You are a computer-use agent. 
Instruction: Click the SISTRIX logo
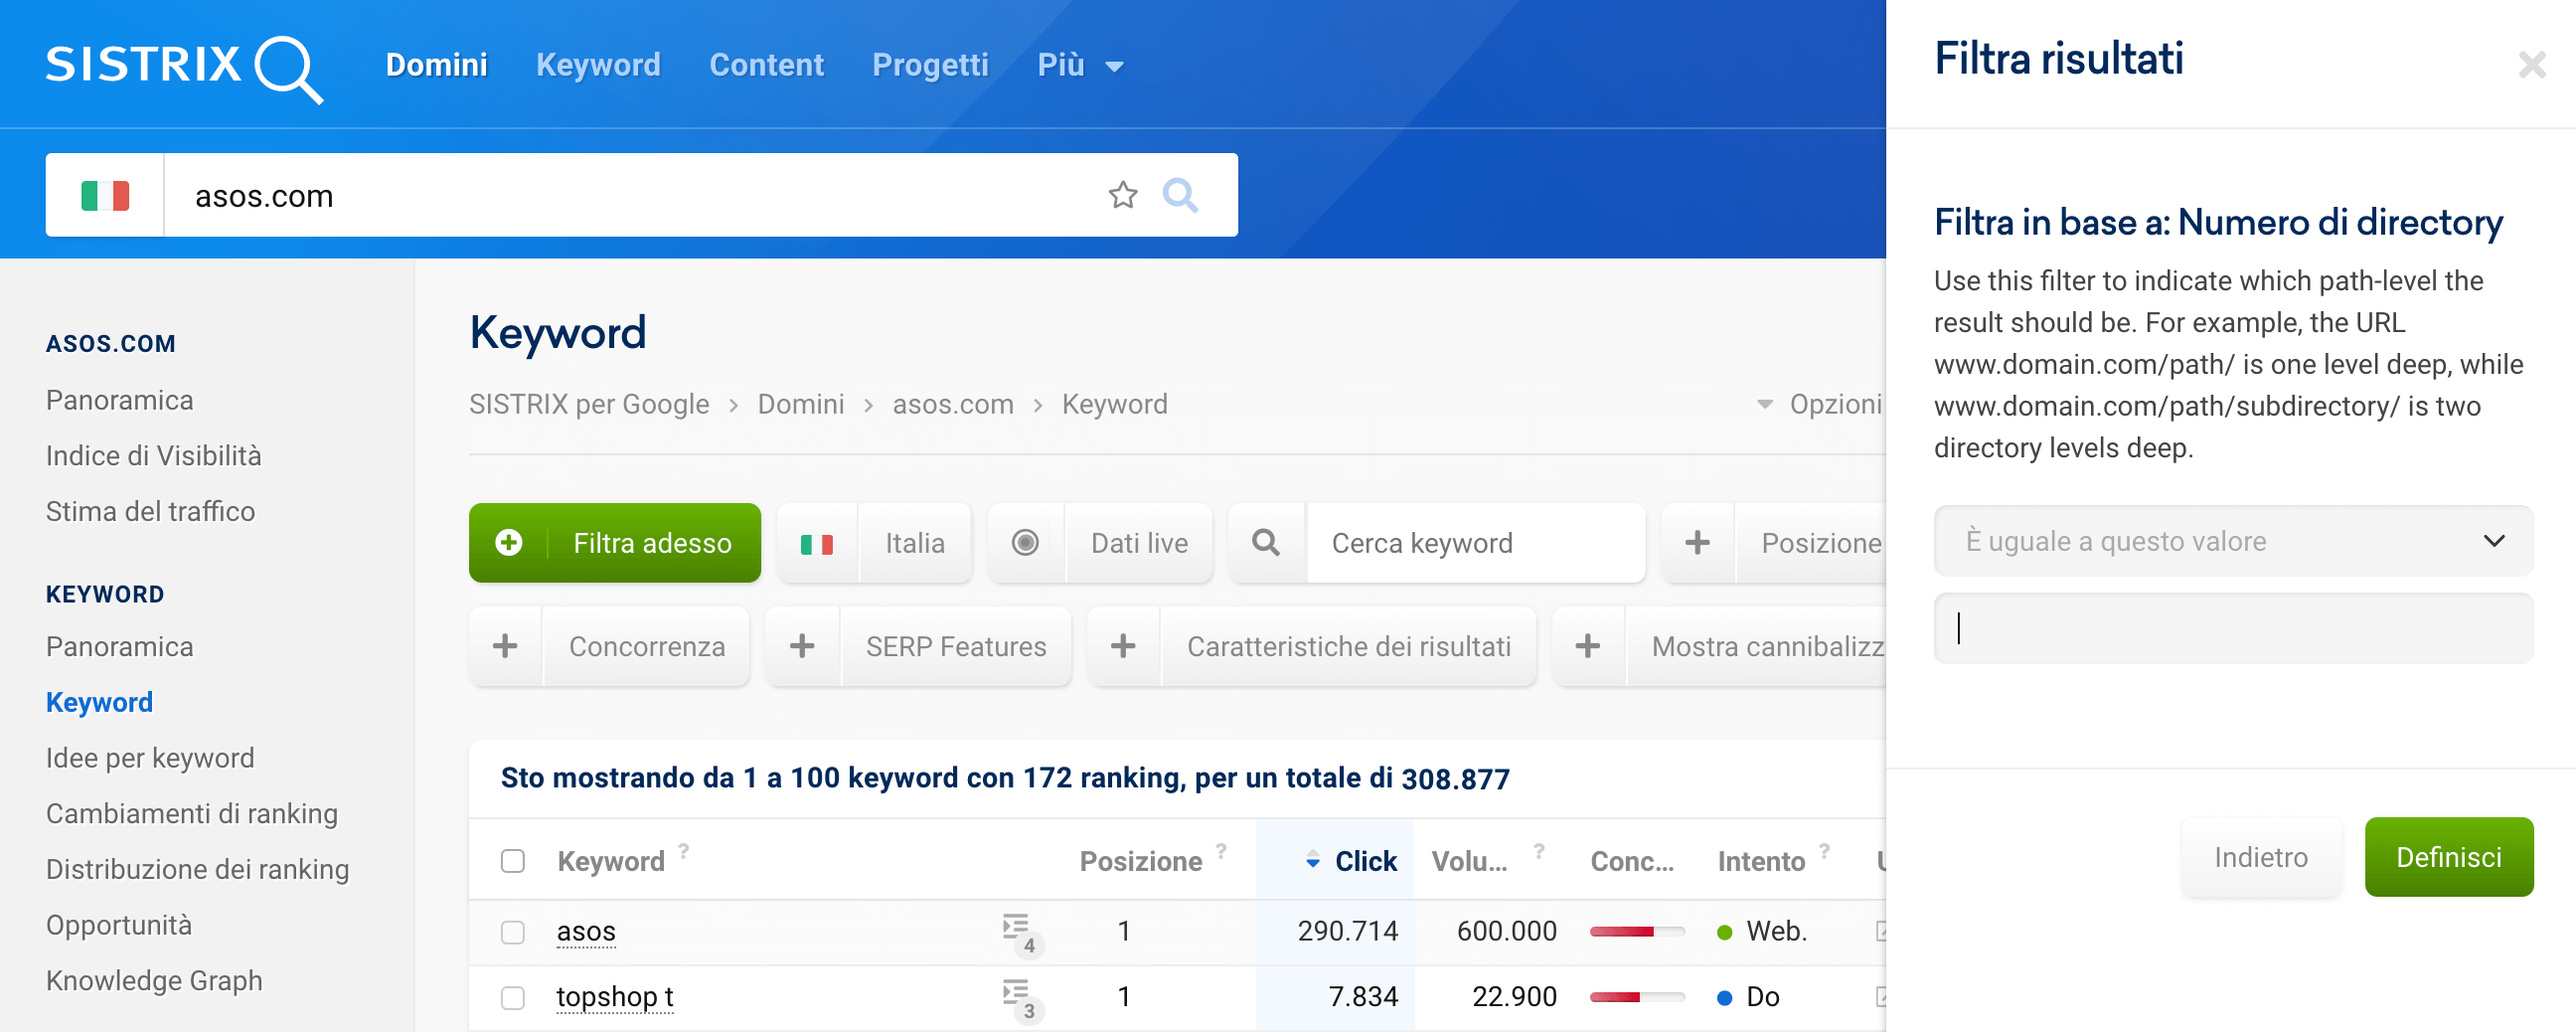(x=184, y=67)
